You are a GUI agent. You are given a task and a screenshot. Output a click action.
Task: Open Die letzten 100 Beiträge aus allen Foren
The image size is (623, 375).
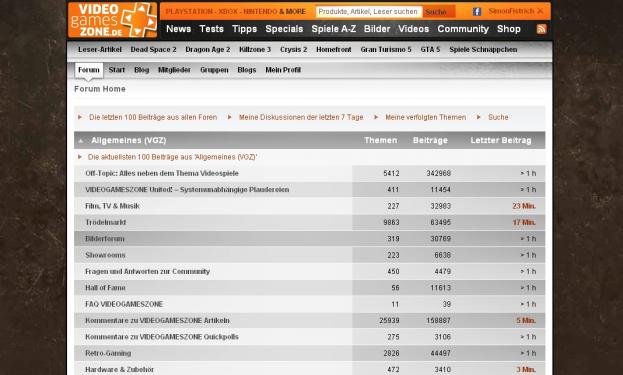point(153,117)
